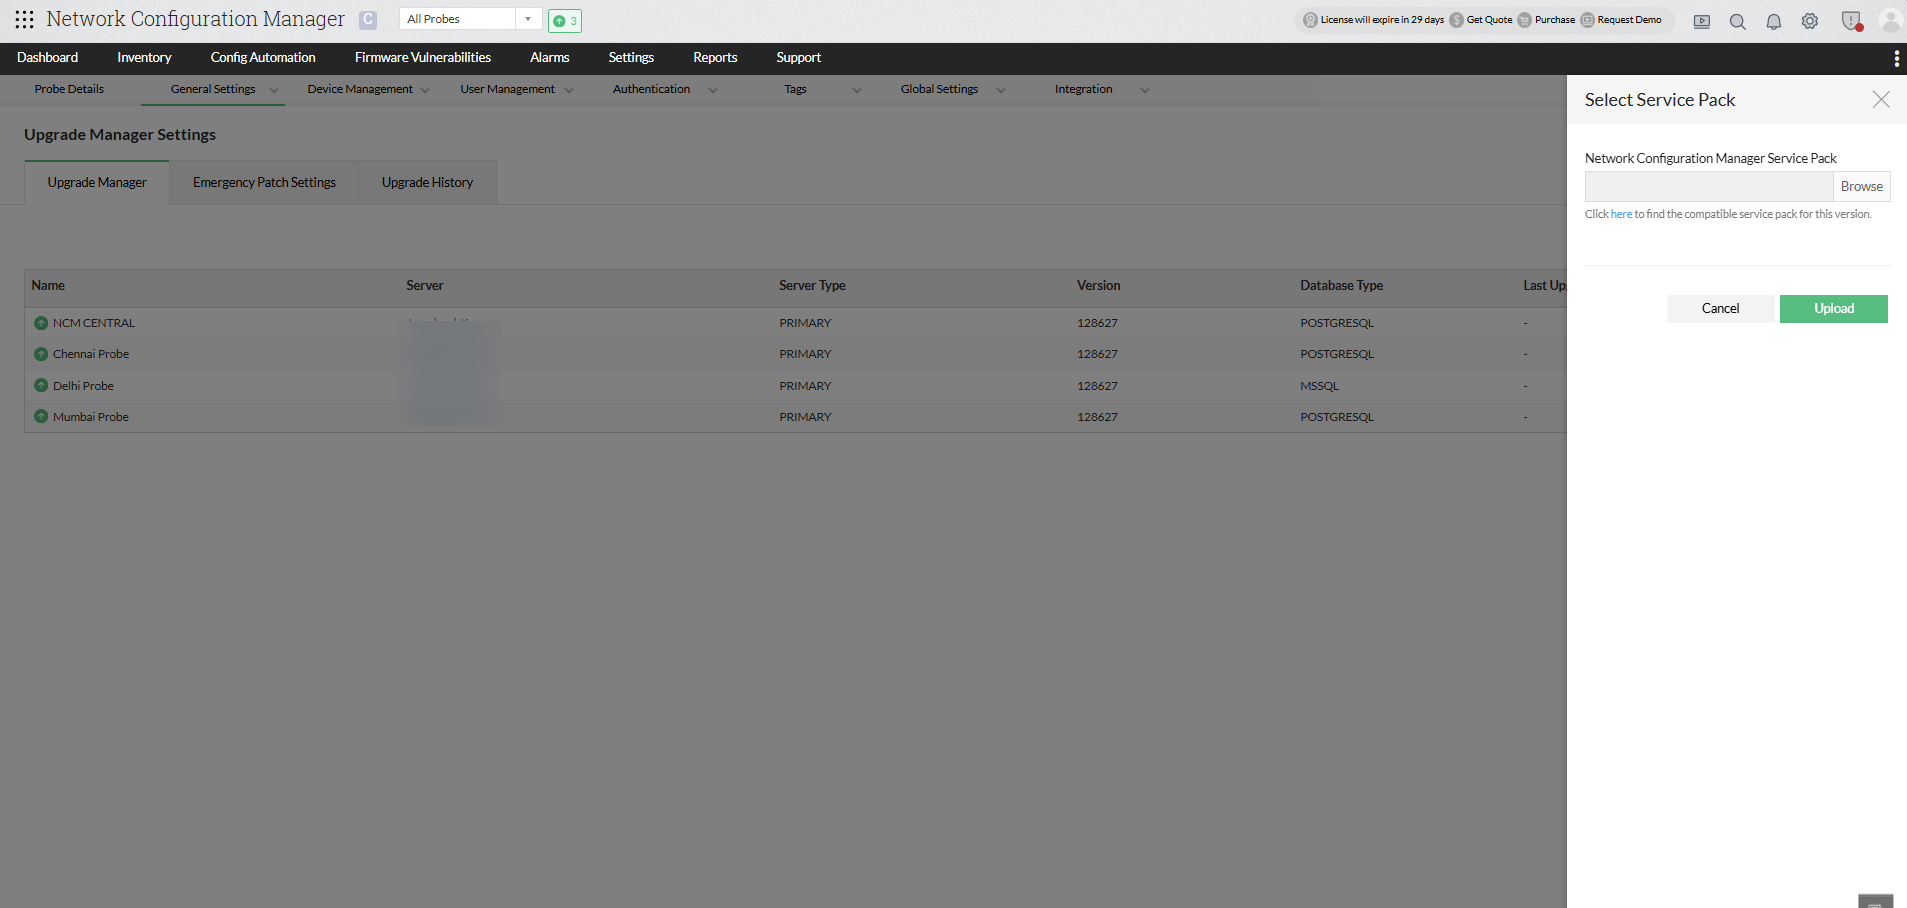1907x908 pixels.
Task: Open the video tutorials icon
Action: tap(1702, 21)
